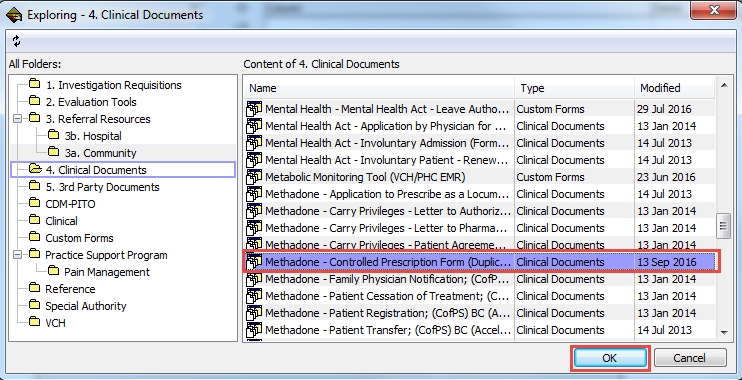Screen dimensions: 742x380
Task: Click document icon of Methadone Patient Transfer
Action: pos(254,330)
